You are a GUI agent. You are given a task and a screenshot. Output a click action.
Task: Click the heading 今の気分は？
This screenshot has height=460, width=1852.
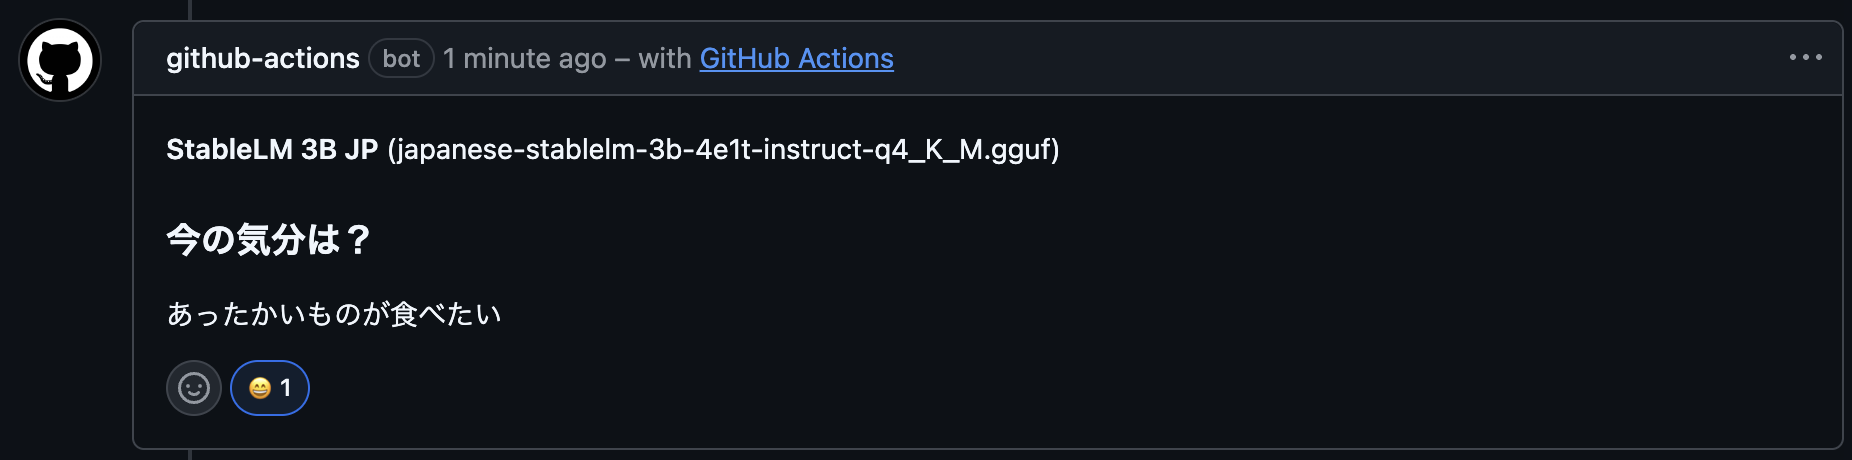tap(268, 240)
